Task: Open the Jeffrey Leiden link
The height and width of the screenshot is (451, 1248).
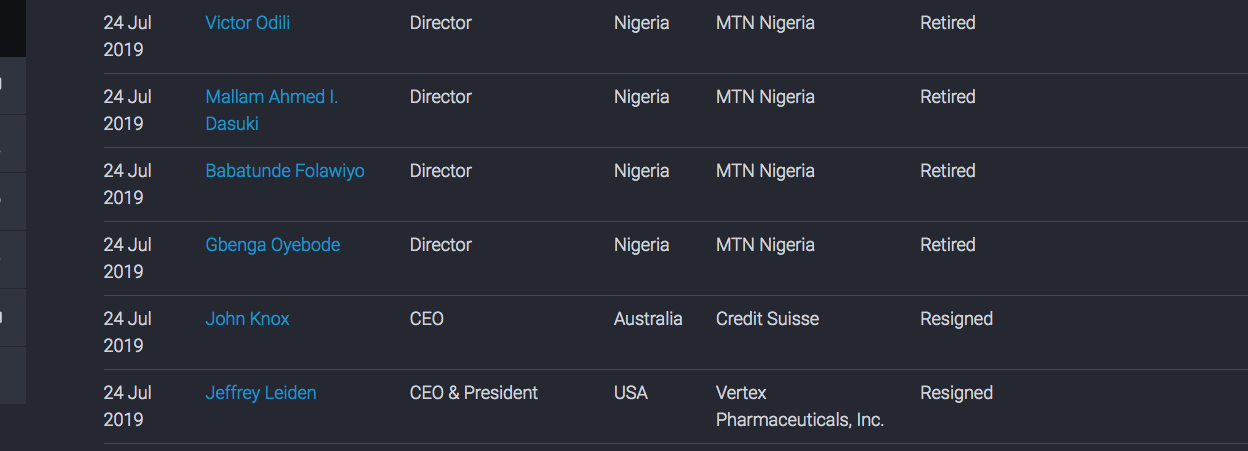Action: [261, 393]
